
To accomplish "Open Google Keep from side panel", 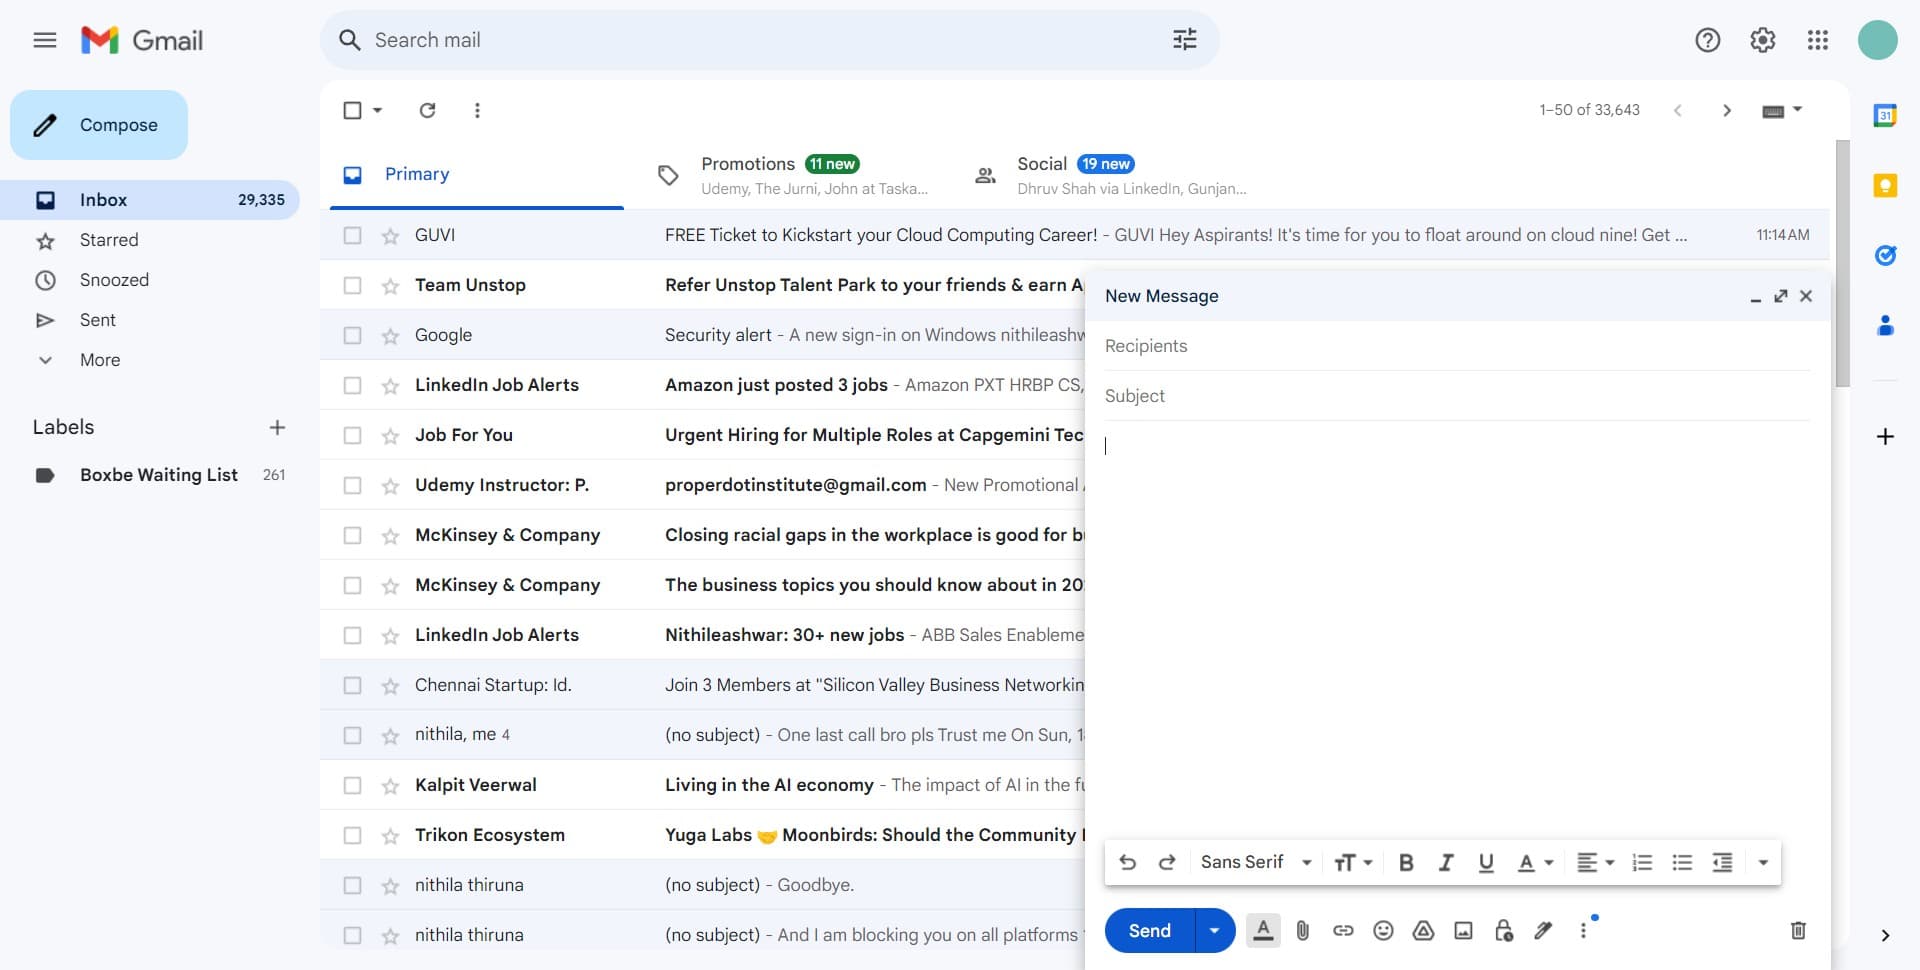I will (x=1885, y=186).
